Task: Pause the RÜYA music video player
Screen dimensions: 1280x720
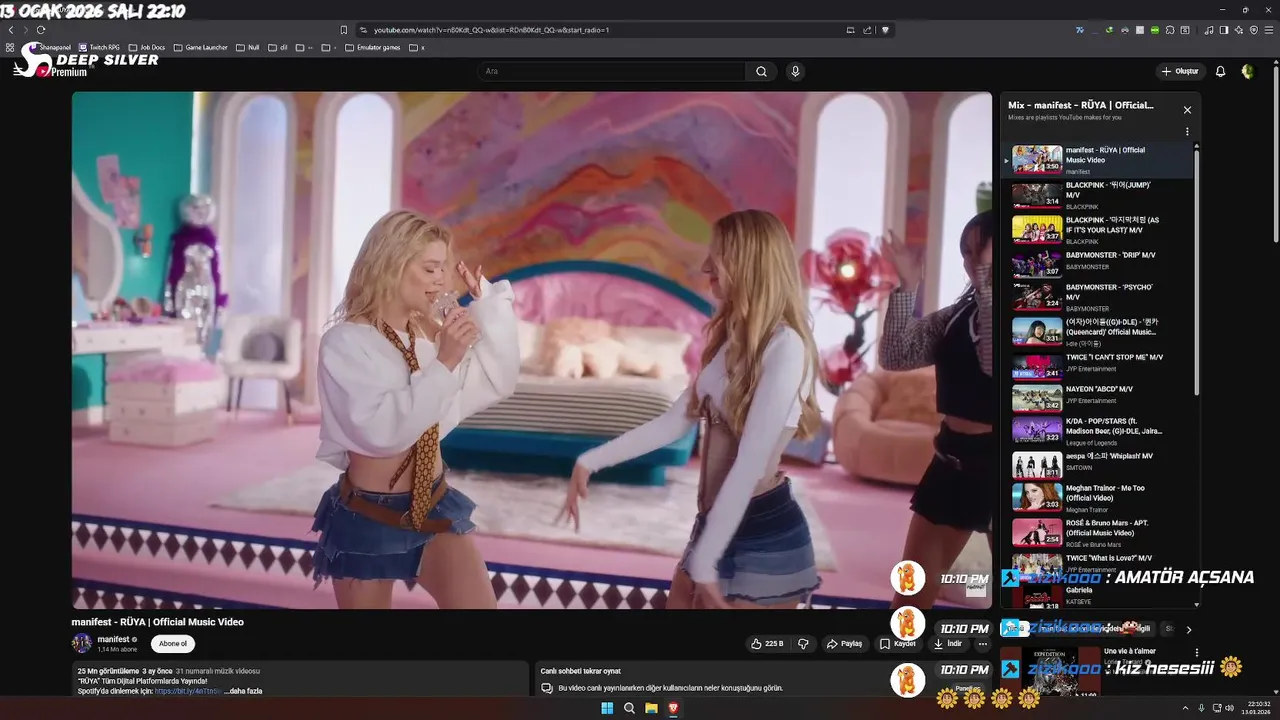Action: pos(531,350)
